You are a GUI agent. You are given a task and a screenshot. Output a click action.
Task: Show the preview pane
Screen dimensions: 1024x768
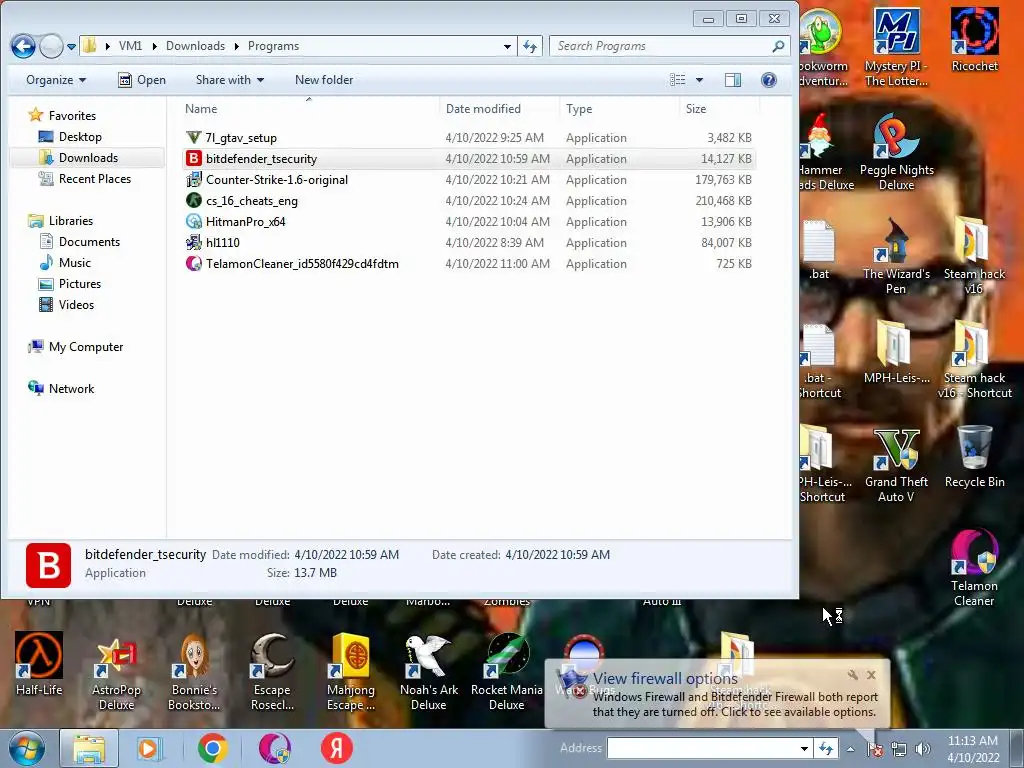click(733, 80)
